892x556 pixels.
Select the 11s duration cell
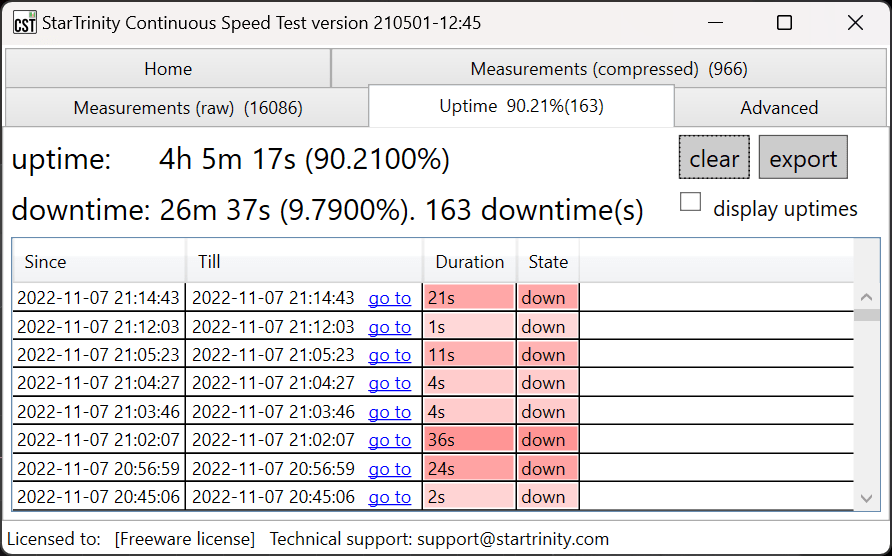pyautogui.click(x=469, y=355)
